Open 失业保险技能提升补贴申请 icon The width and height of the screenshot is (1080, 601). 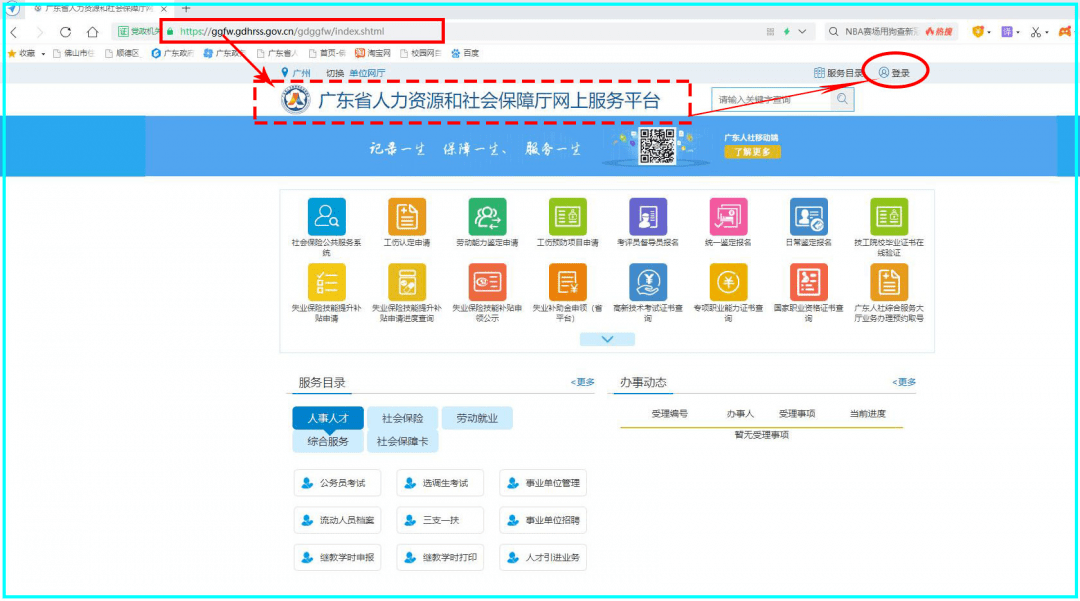tap(327, 283)
